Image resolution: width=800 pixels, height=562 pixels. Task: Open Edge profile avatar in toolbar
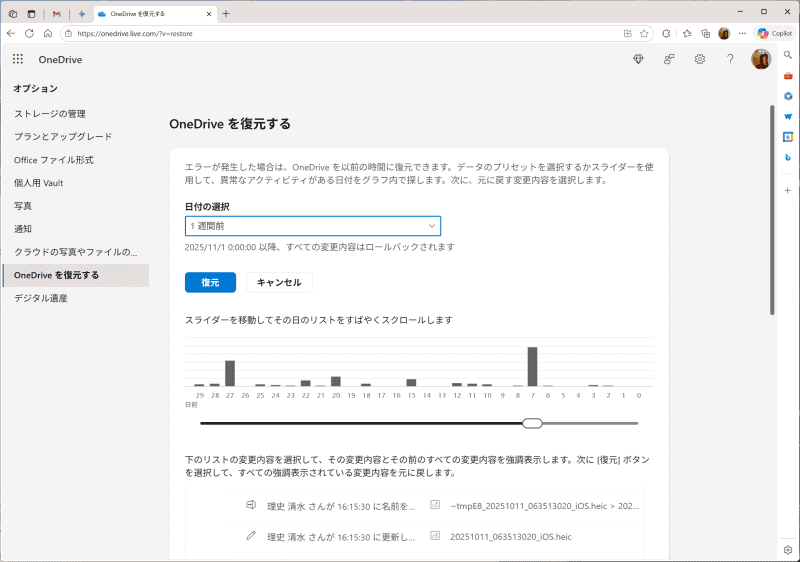point(723,34)
